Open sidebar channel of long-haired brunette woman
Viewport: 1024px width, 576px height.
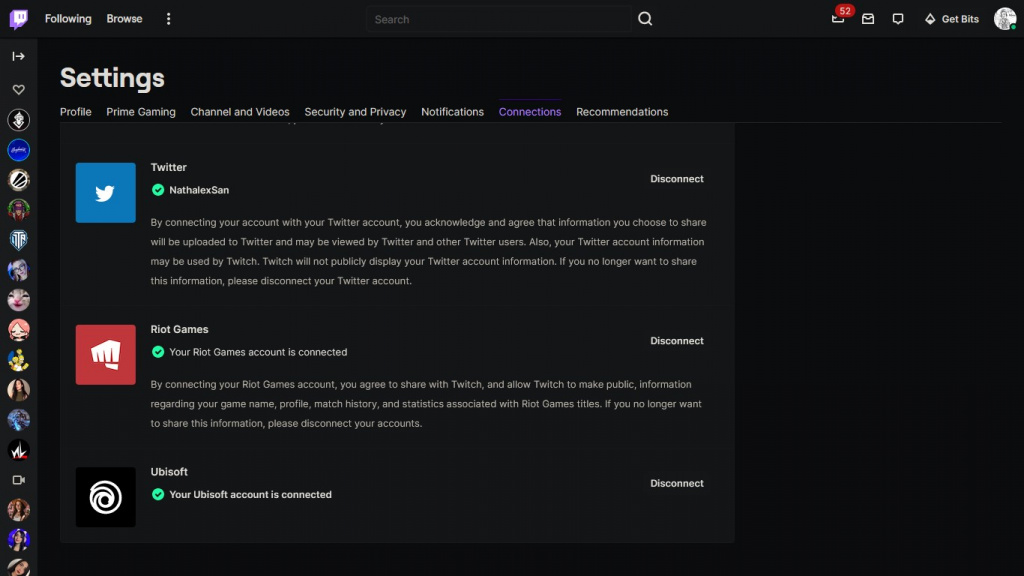coord(18,390)
